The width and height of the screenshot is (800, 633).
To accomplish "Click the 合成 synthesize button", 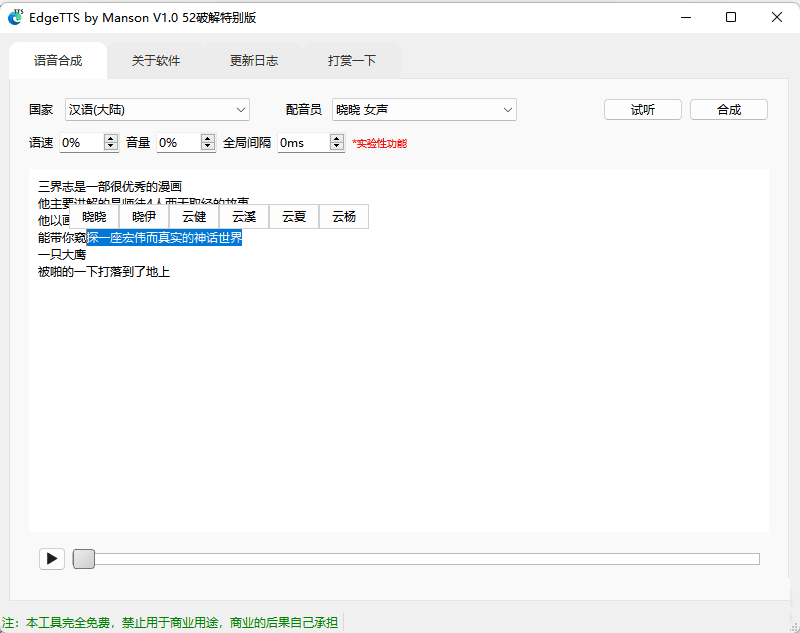I will click(x=728, y=110).
